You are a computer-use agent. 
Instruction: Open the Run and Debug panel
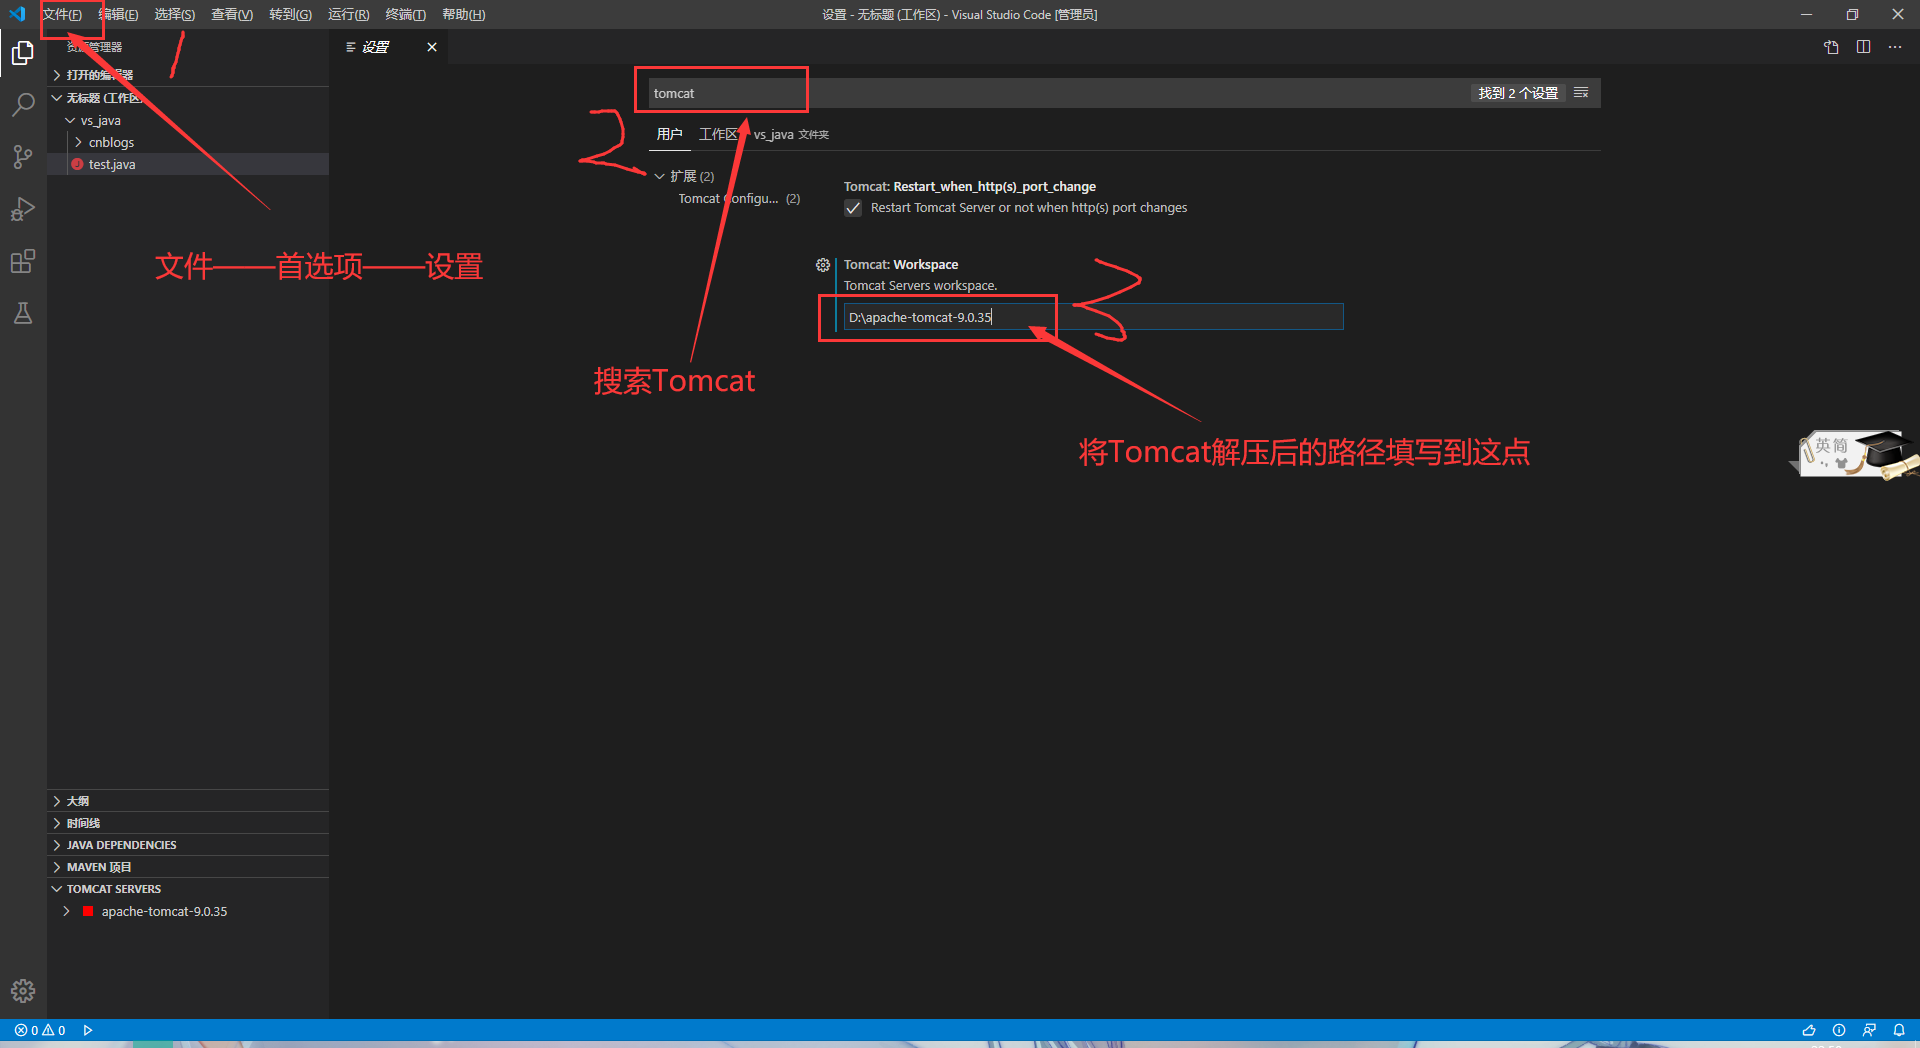22,209
